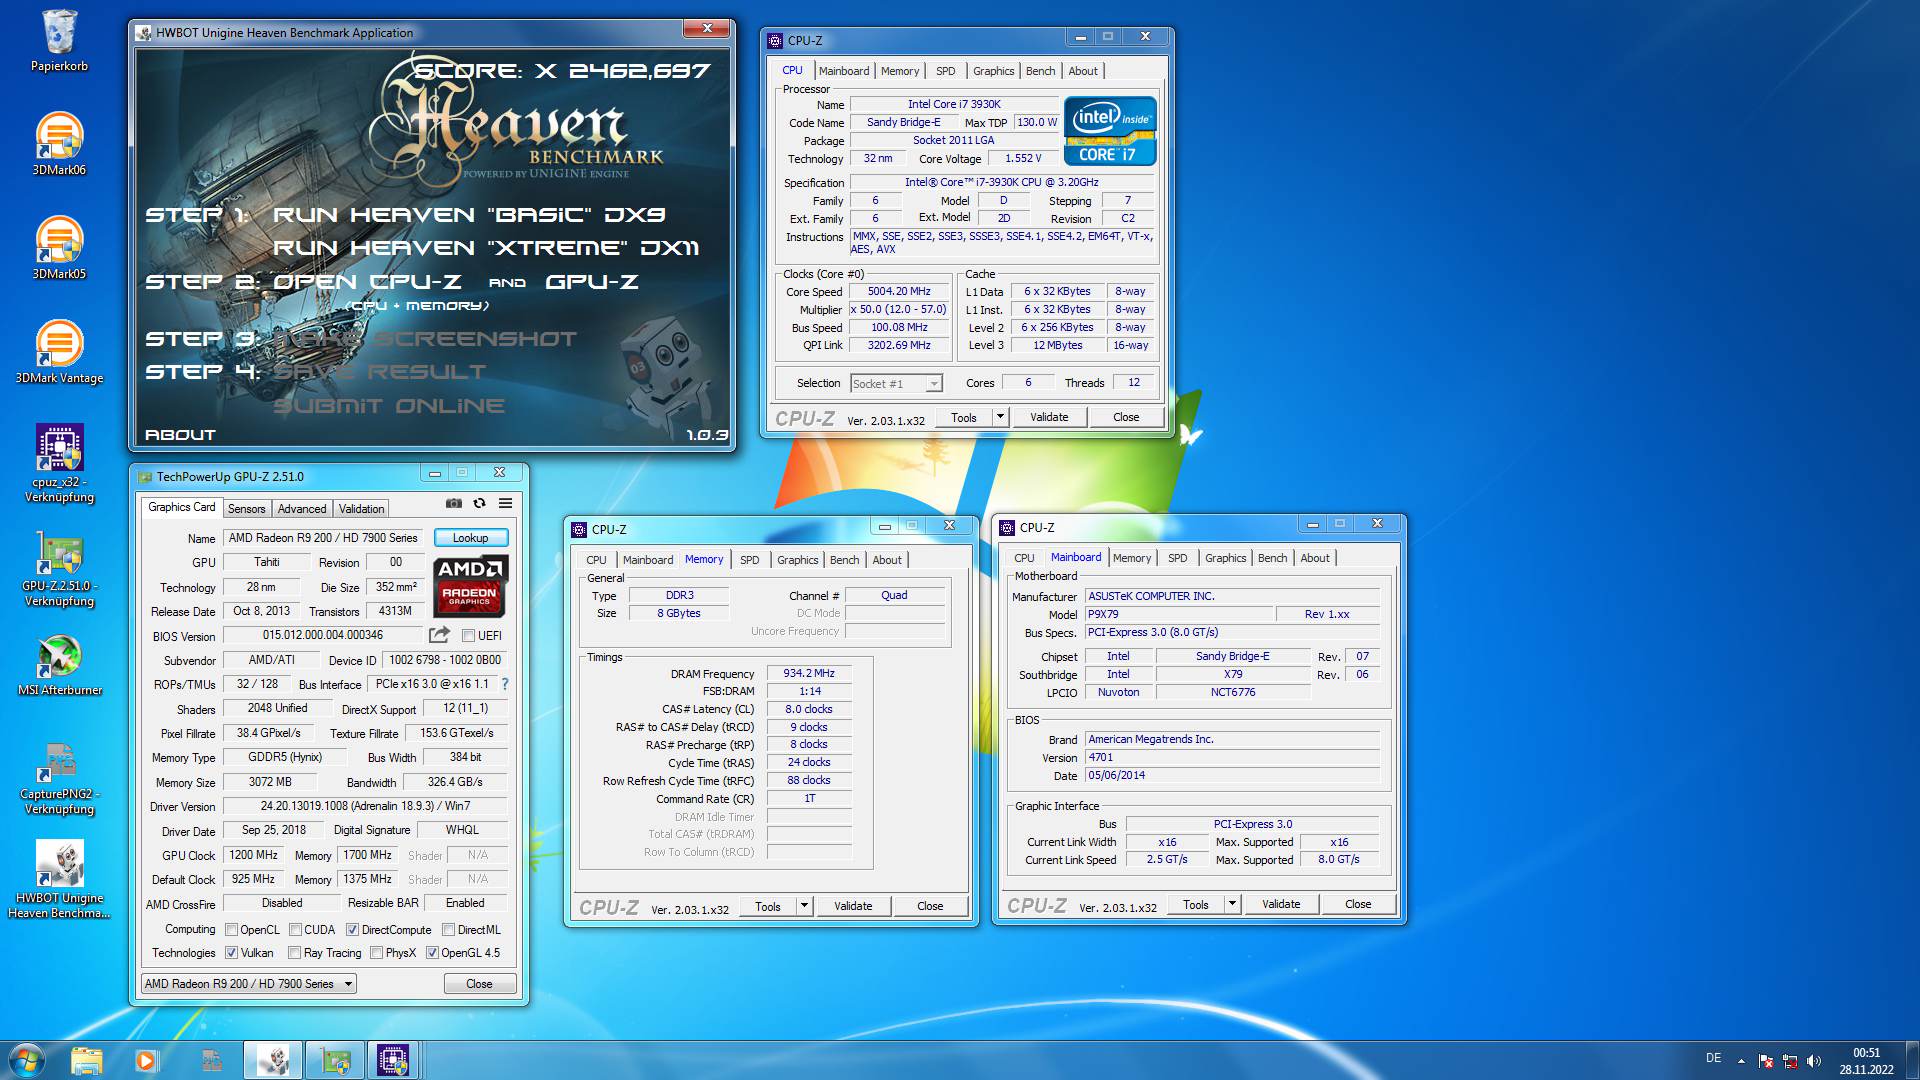Image resolution: width=1920 pixels, height=1080 pixels.
Task: Toggle the CUDA checkbox in GPU-Z
Action: click(x=294, y=930)
